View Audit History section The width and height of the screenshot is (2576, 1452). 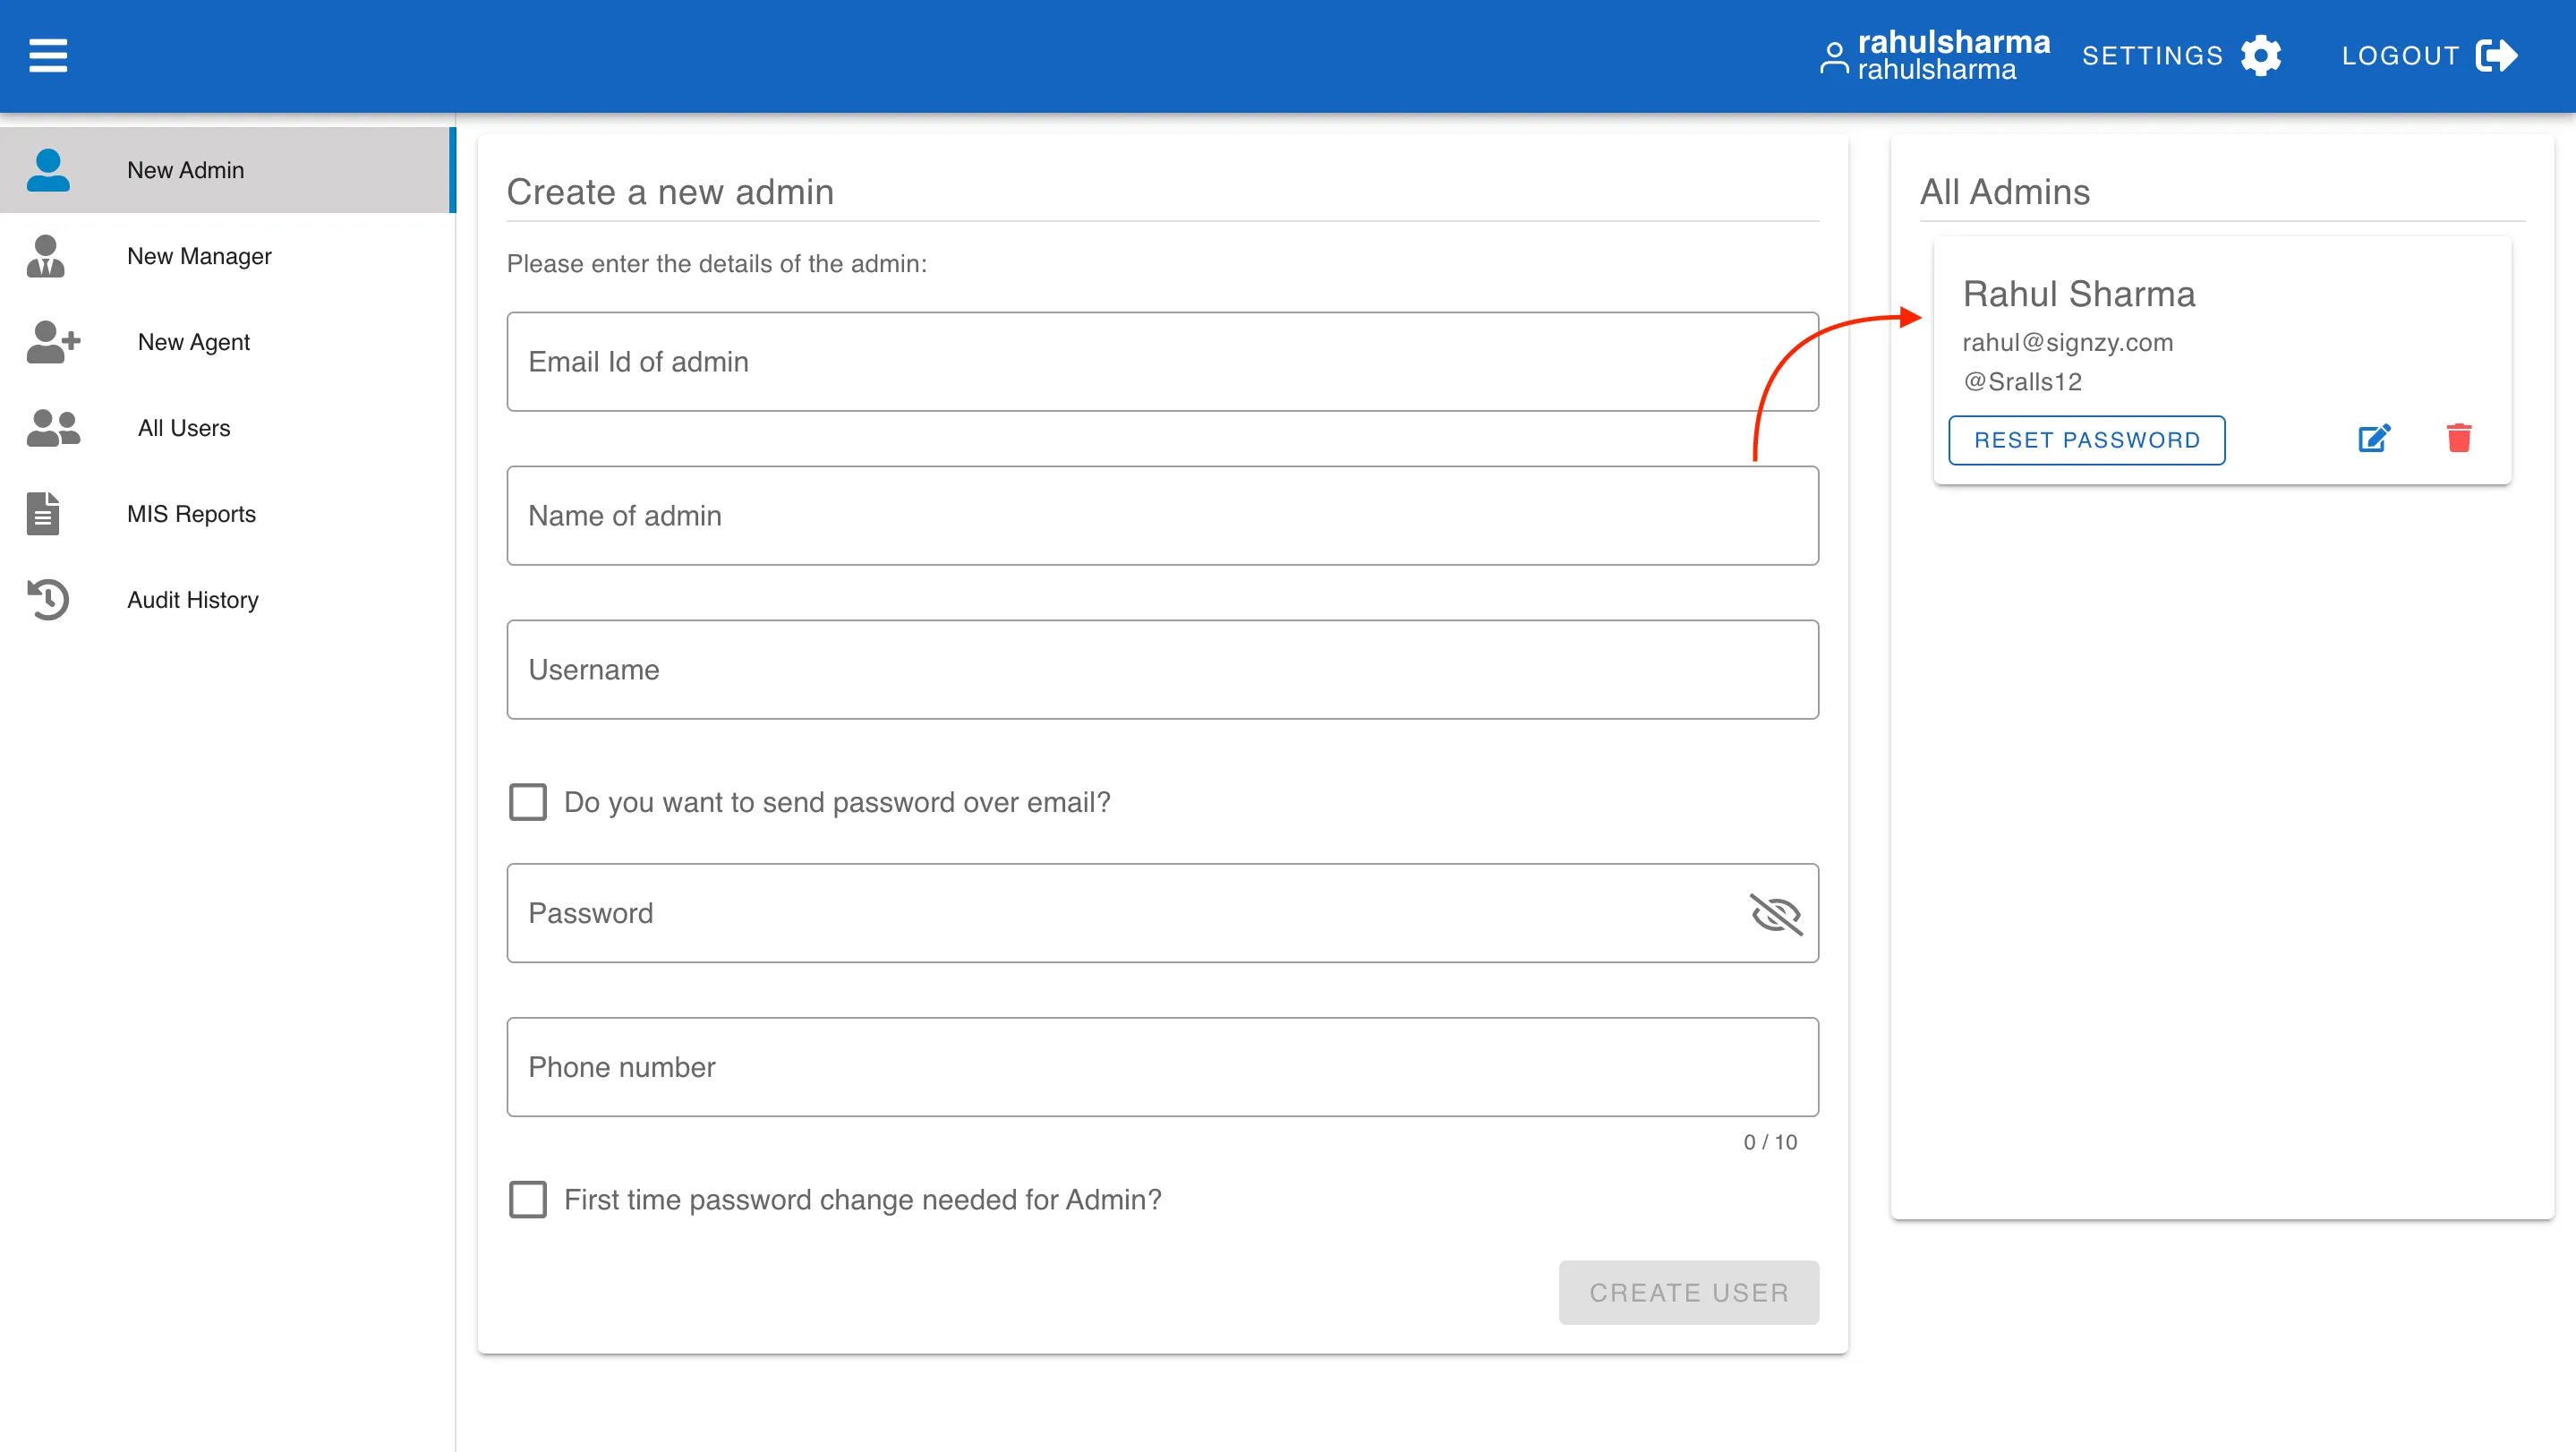(228, 600)
